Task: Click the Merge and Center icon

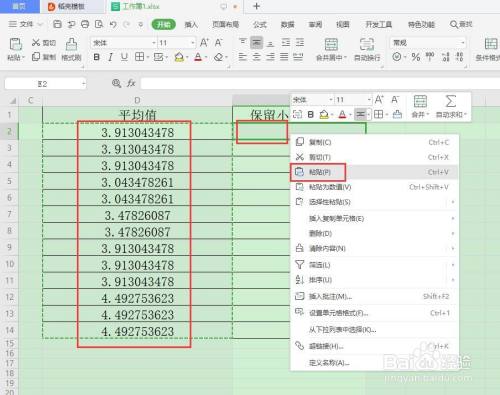Action: pos(331,44)
